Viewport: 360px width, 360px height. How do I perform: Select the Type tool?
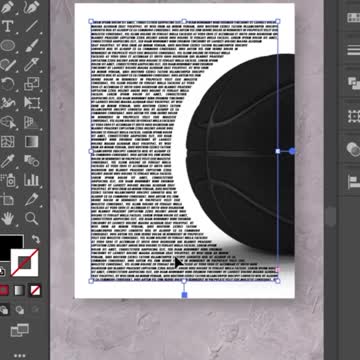[x=7, y=26]
